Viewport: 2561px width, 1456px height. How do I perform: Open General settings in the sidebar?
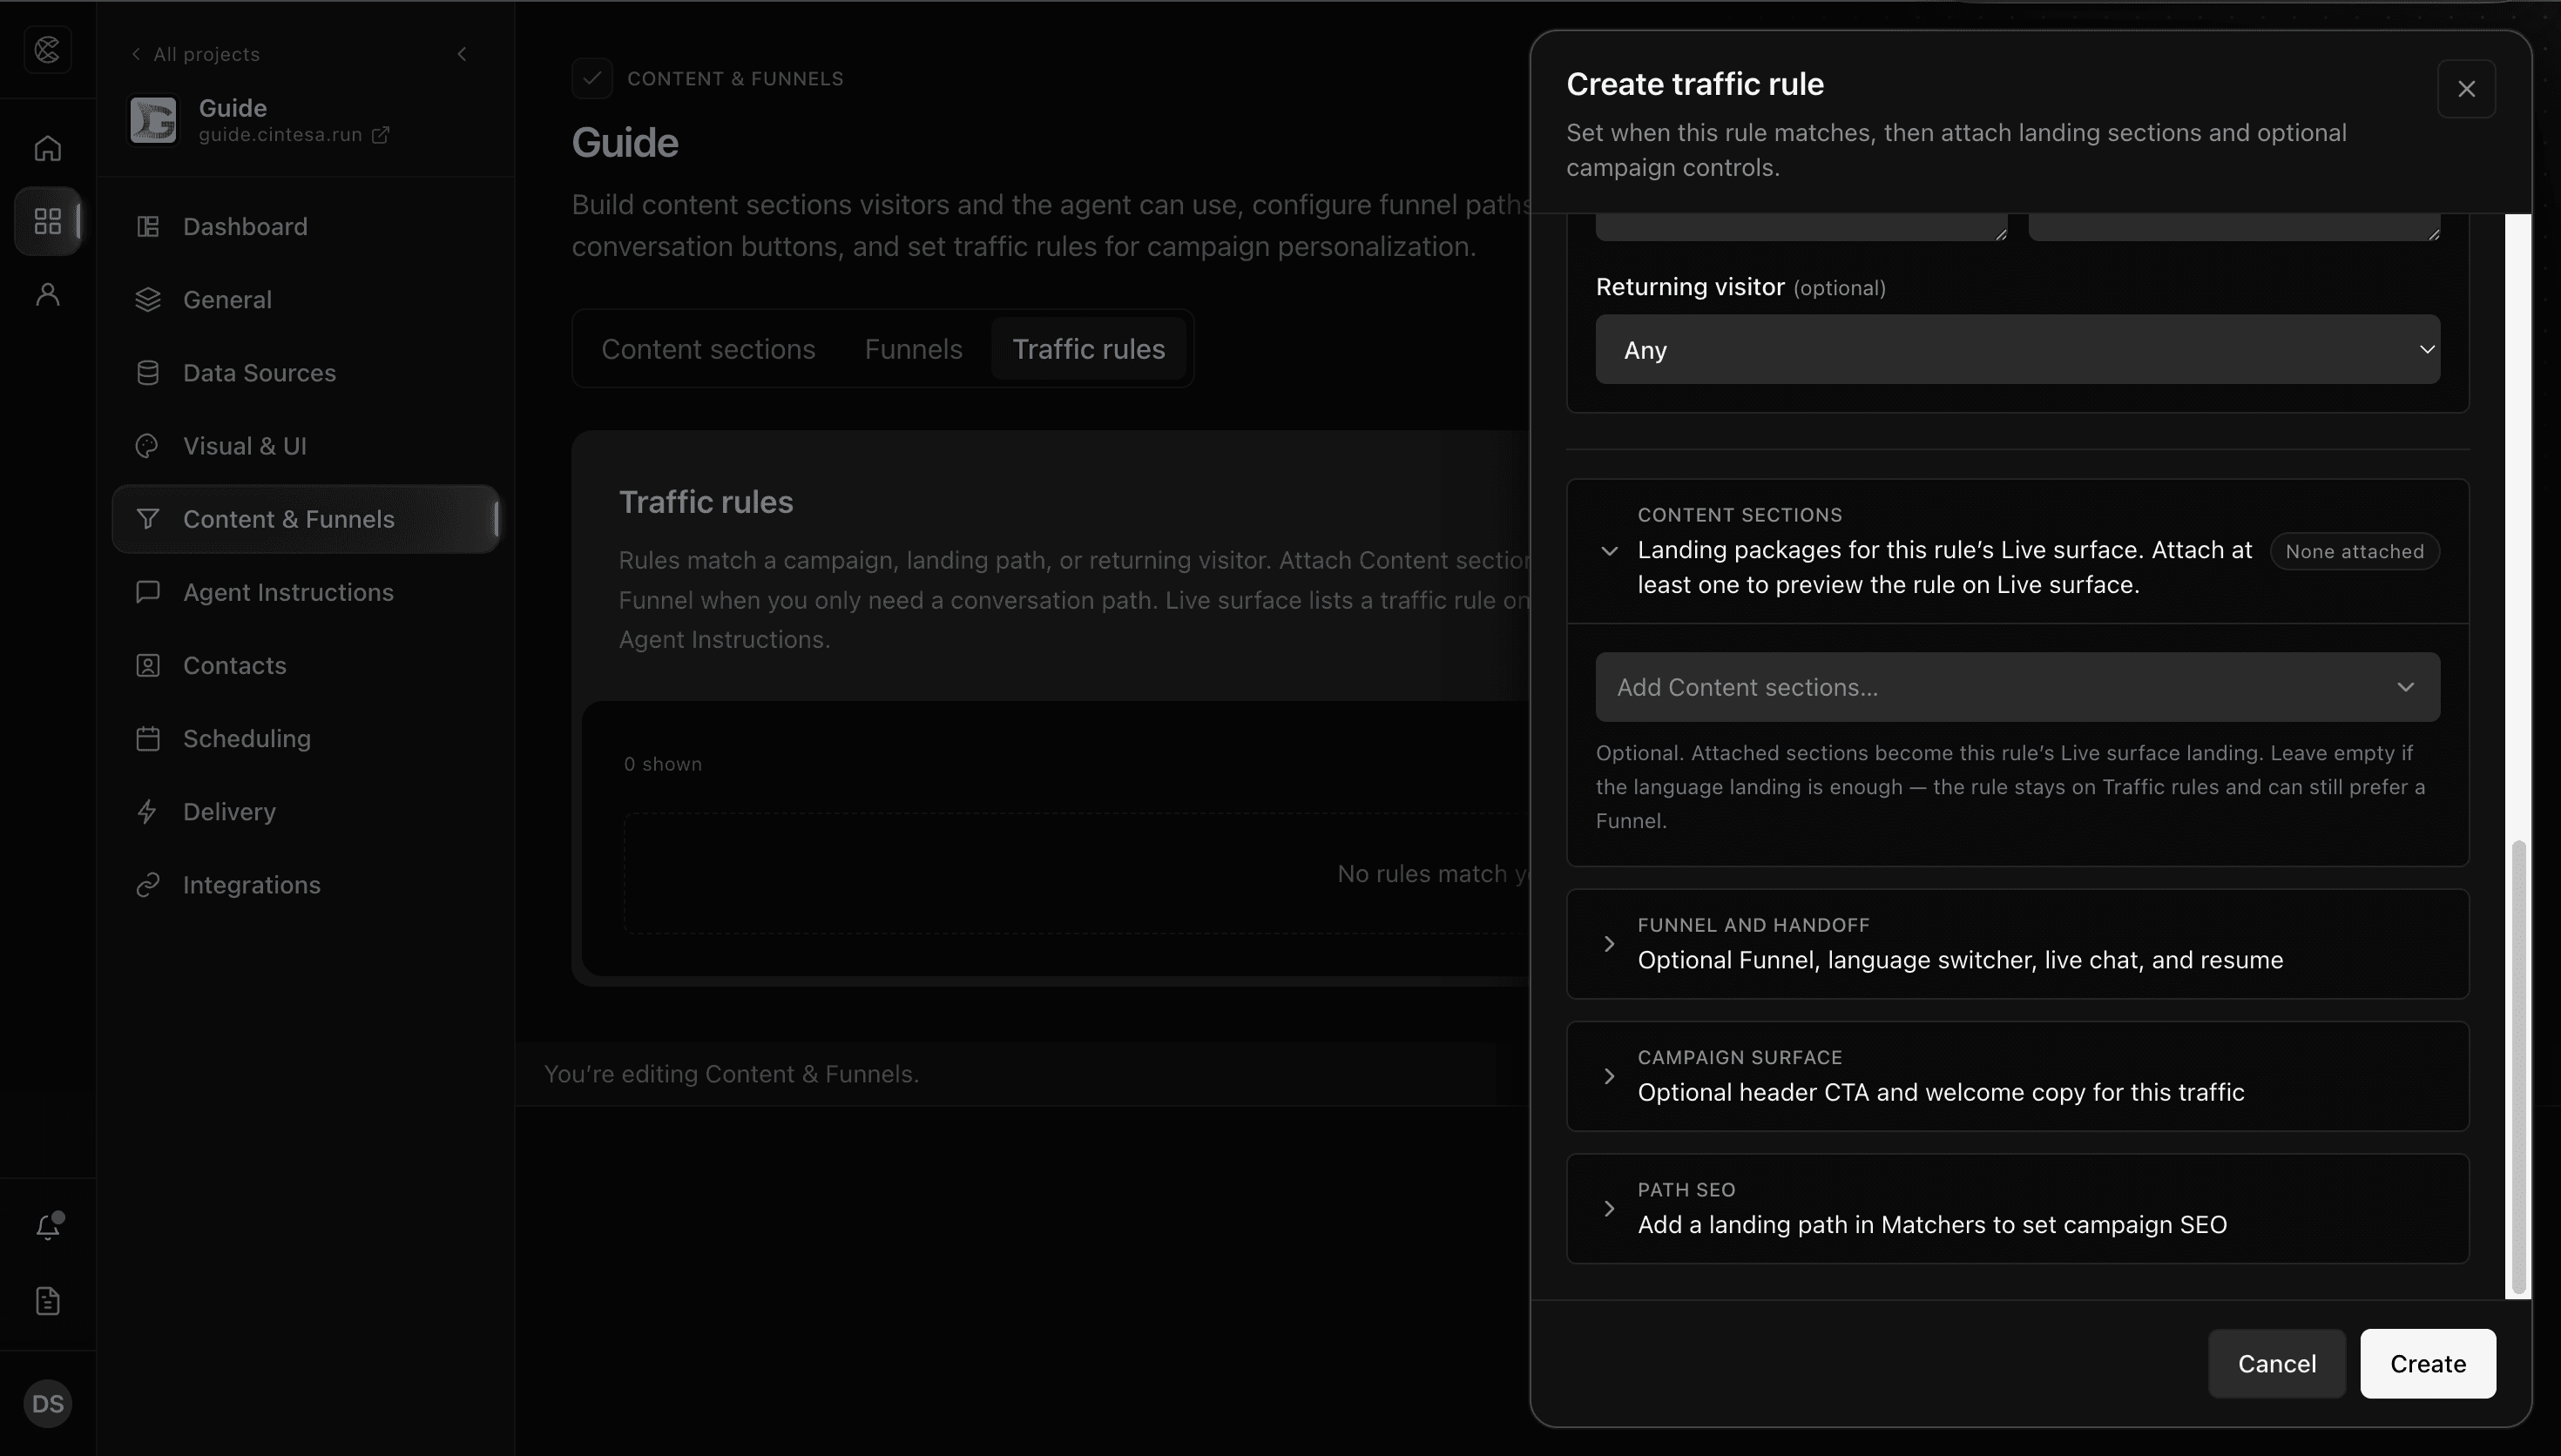306,300
